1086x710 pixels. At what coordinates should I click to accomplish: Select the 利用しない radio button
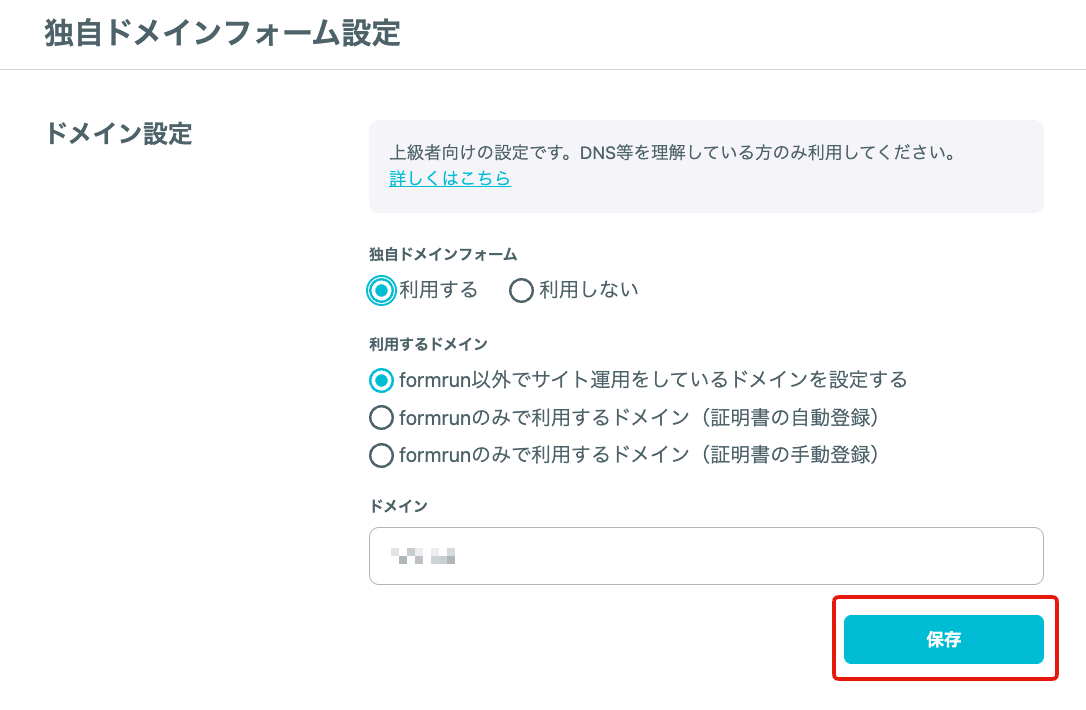521,290
